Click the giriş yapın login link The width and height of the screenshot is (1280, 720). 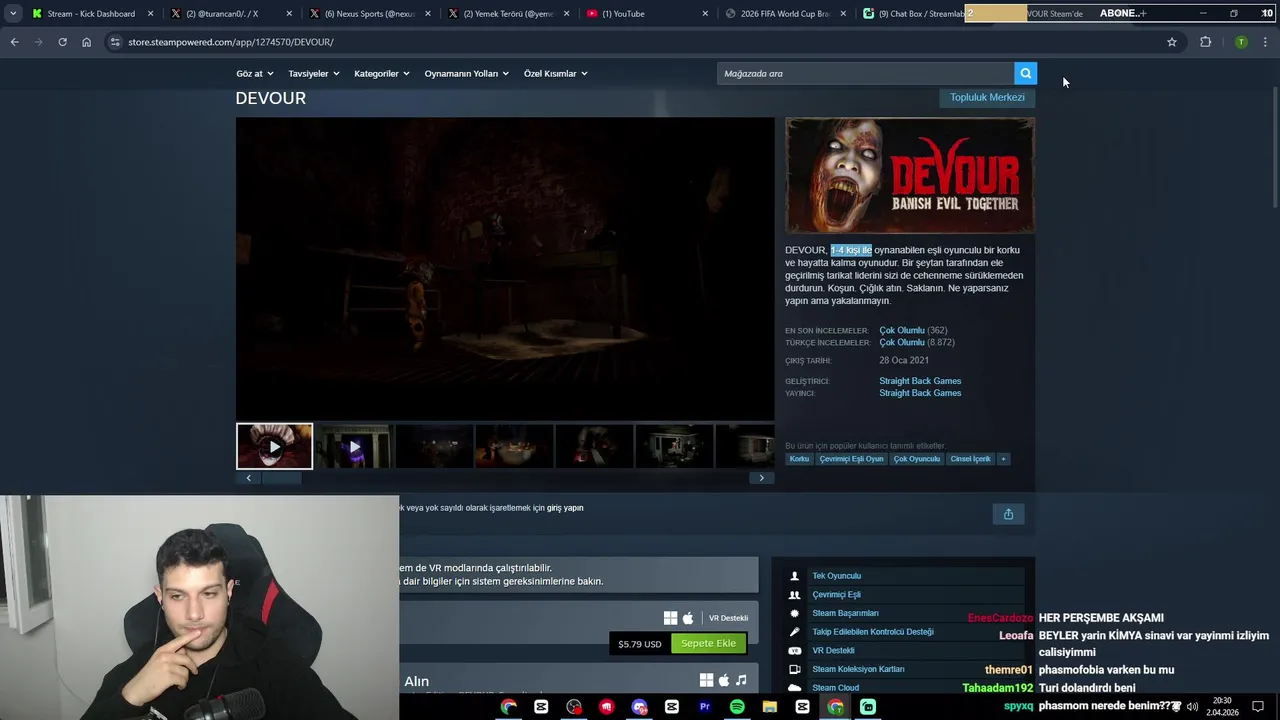click(565, 508)
